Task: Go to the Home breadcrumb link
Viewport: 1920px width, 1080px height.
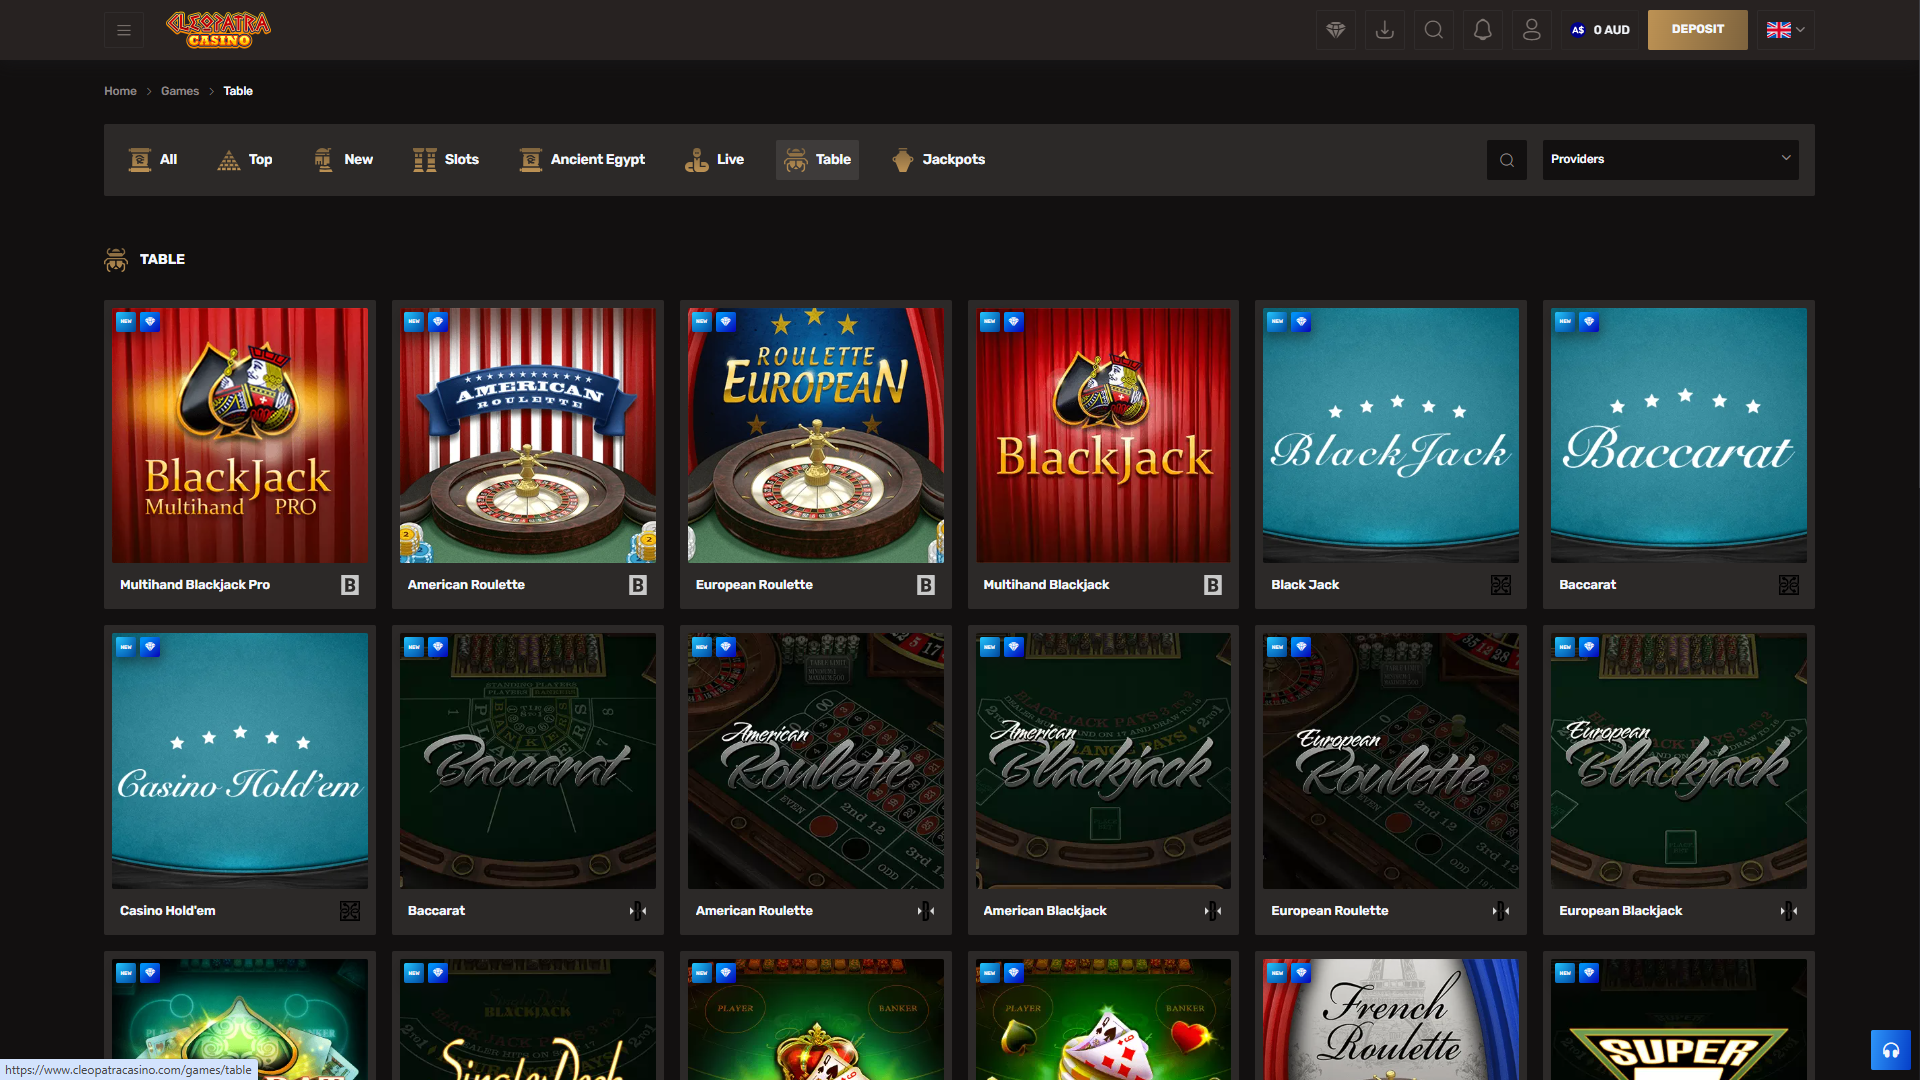Action: (120, 91)
